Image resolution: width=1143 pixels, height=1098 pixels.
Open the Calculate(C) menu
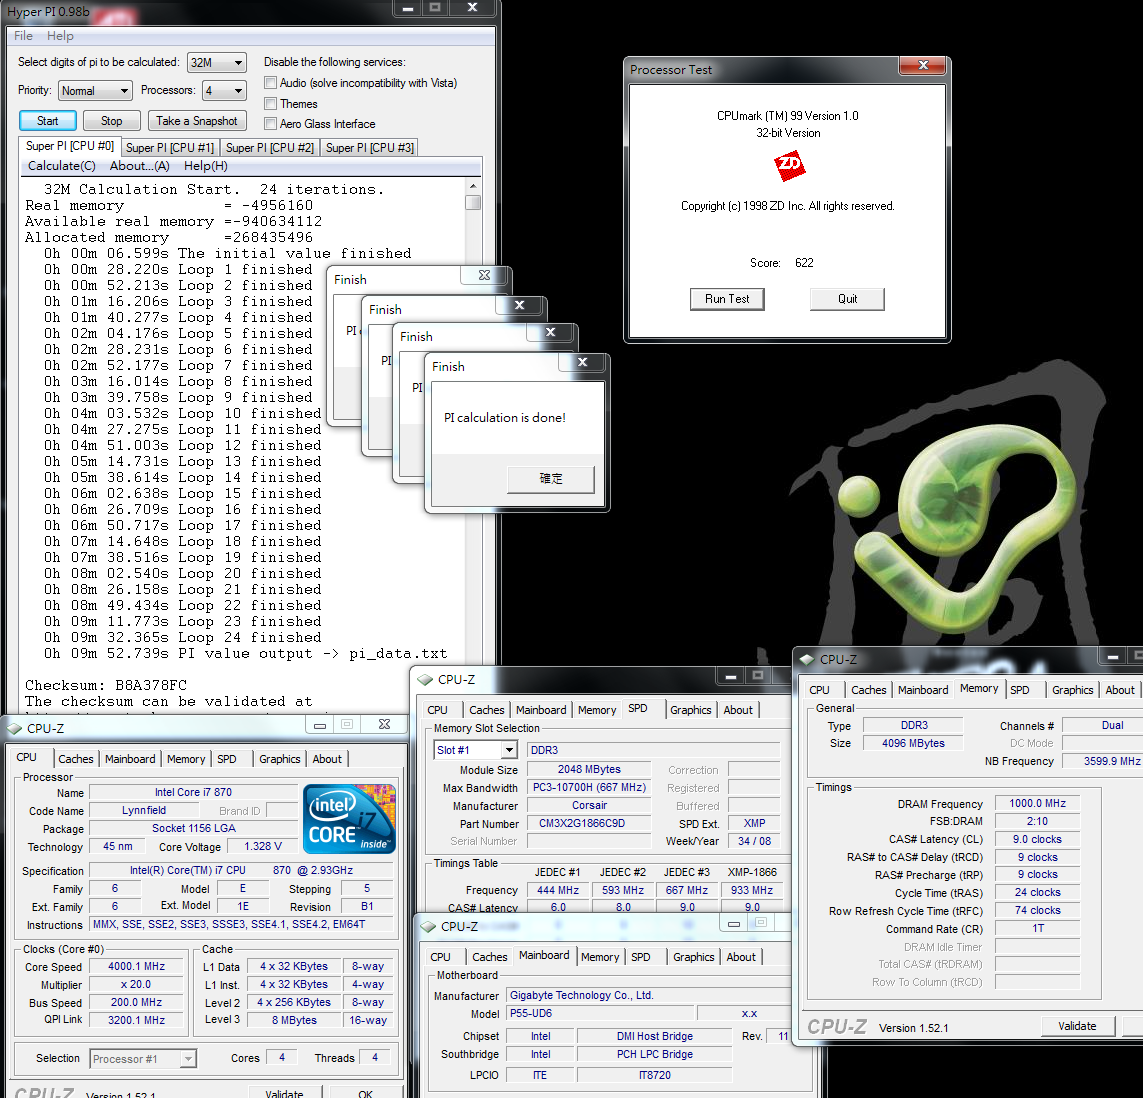coord(62,166)
